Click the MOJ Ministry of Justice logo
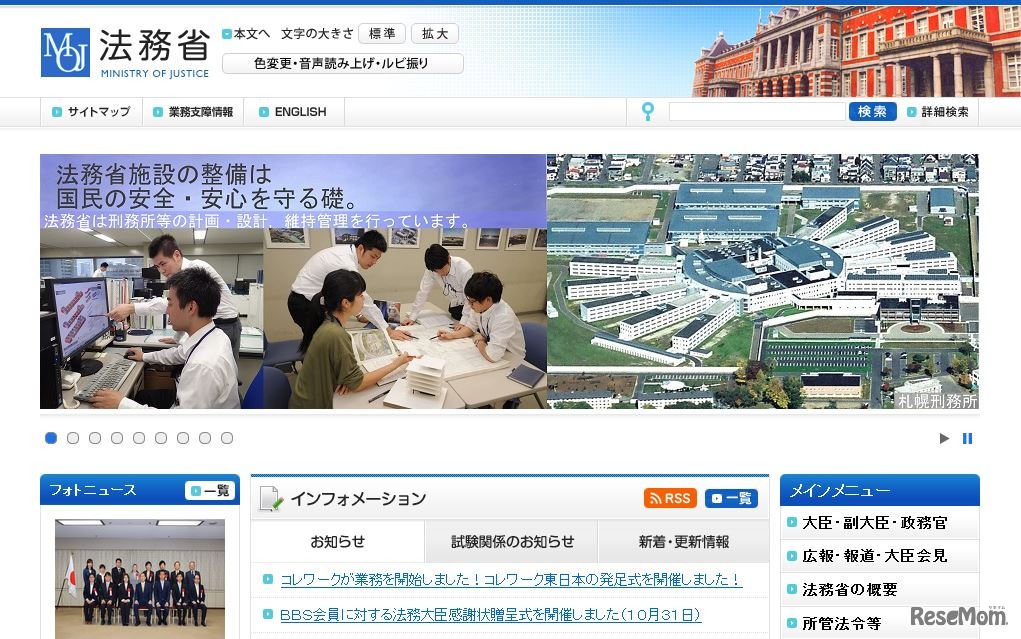Screen dimensions: 1021x639 [x=126, y=53]
